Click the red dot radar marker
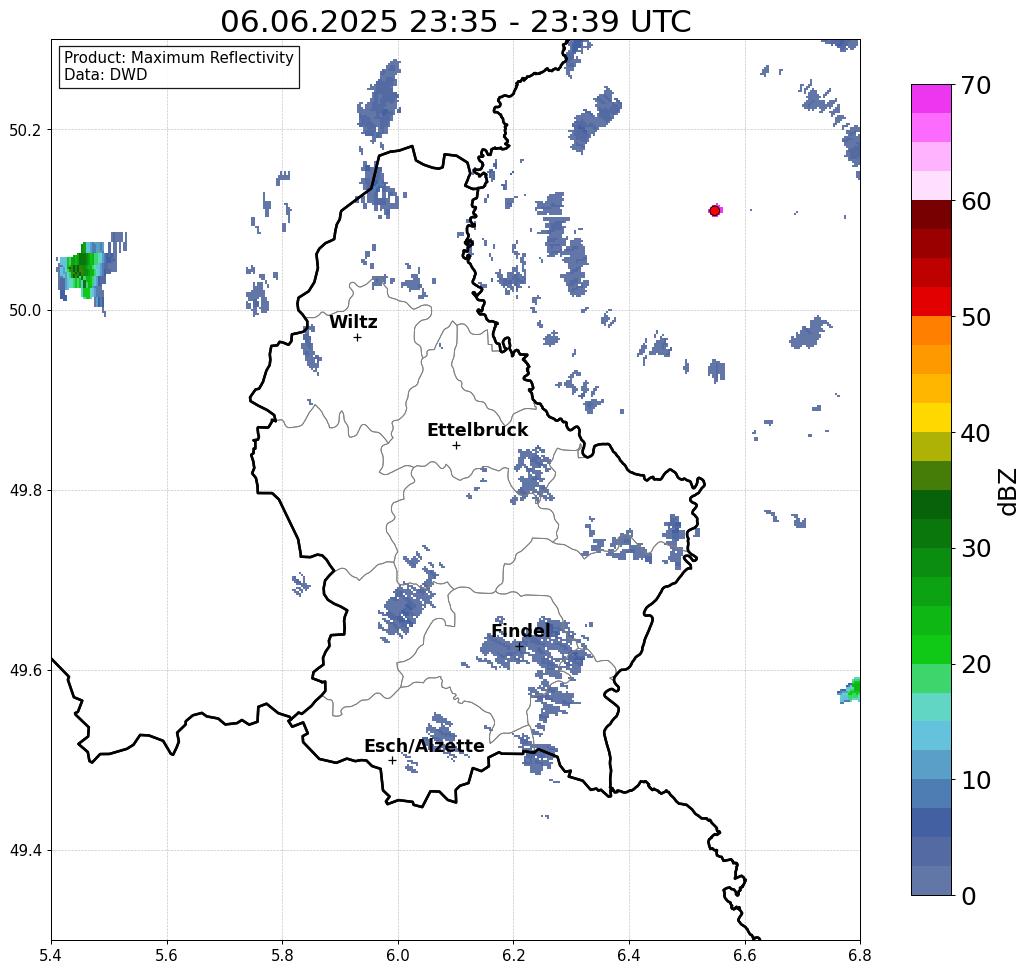The image size is (1029, 973). (x=715, y=211)
